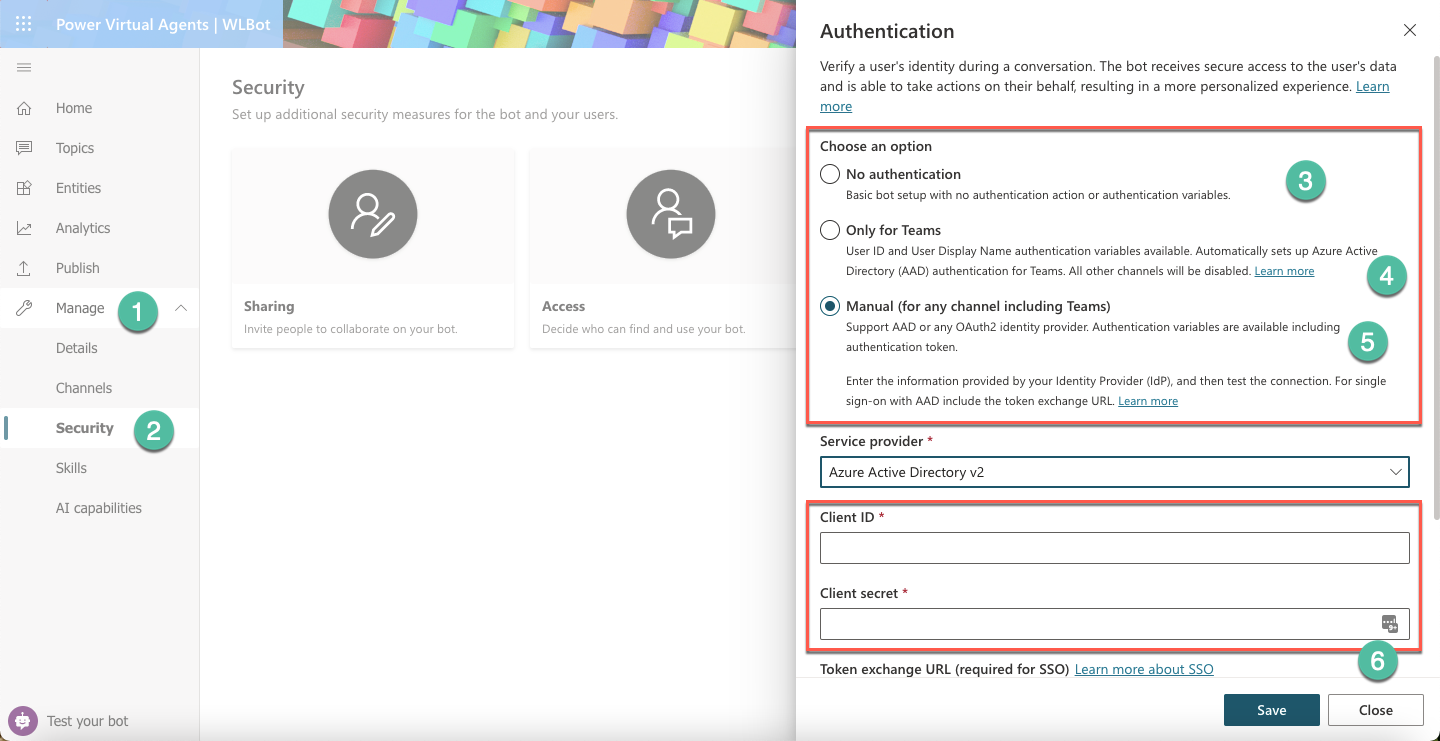Close the Authentication panel with X

(1410, 30)
